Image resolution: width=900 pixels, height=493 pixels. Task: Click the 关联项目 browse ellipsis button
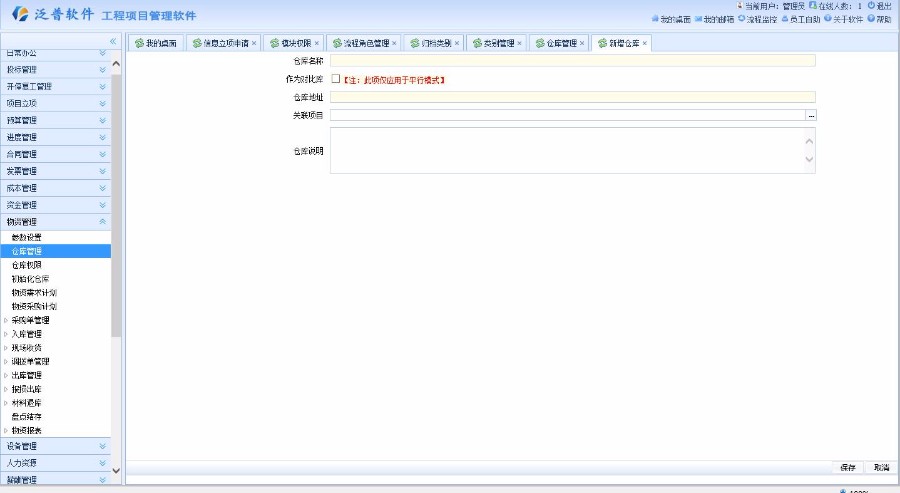point(812,116)
